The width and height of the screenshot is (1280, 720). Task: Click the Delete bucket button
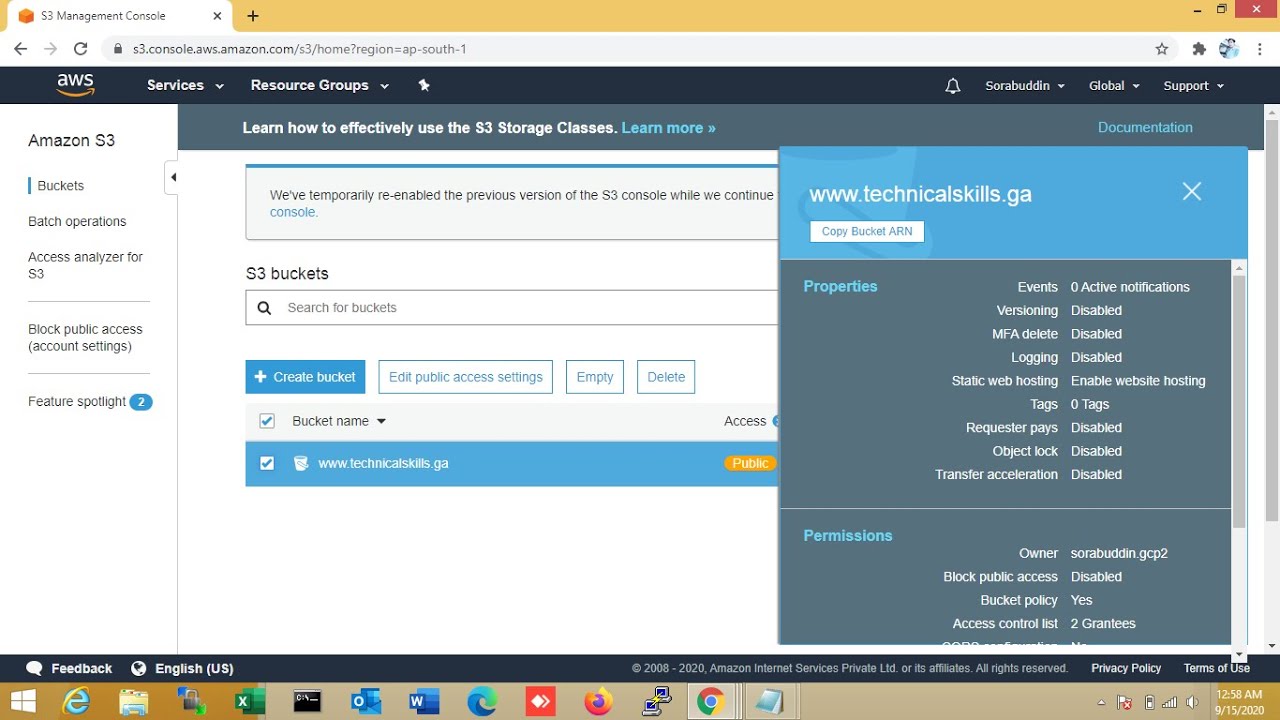click(x=666, y=377)
